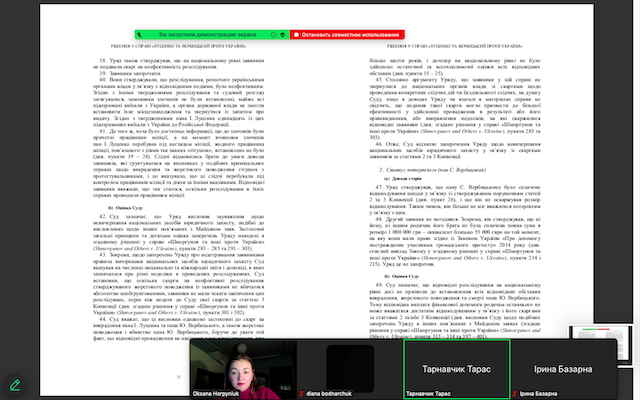Click paragraph 42 in left page
The height and width of the screenshot is (400, 640).
tap(178, 232)
